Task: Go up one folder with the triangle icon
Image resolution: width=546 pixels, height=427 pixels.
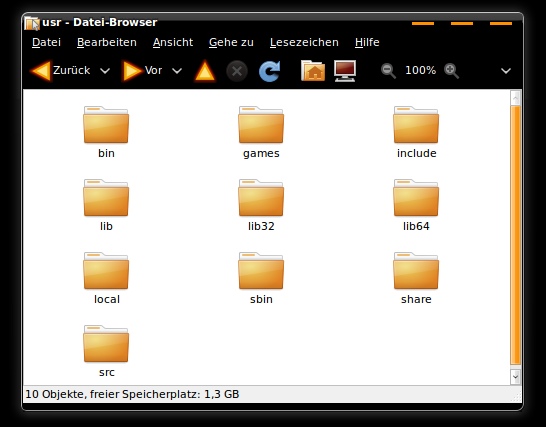Action: click(x=205, y=71)
